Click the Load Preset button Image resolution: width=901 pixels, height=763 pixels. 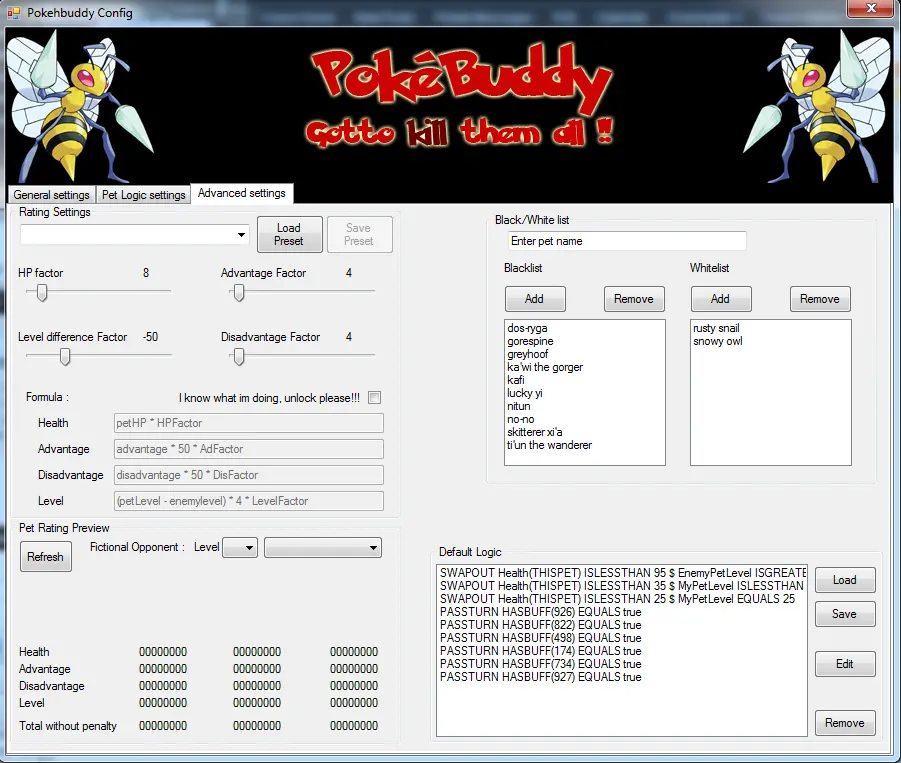[290, 234]
